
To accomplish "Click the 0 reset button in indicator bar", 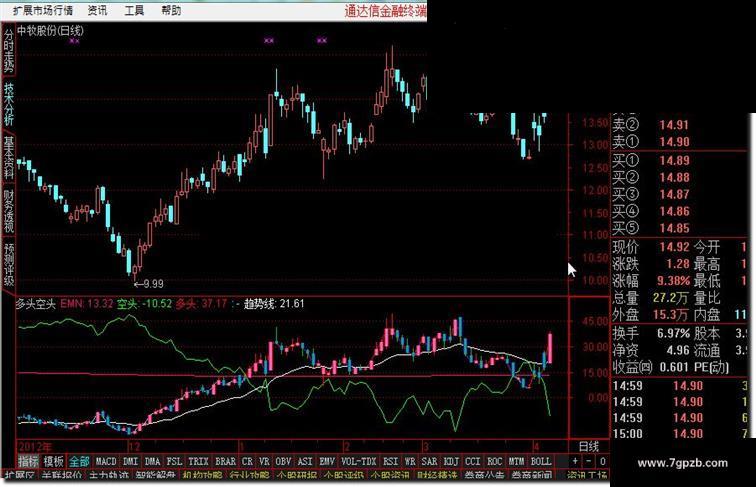I will (x=603, y=461).
